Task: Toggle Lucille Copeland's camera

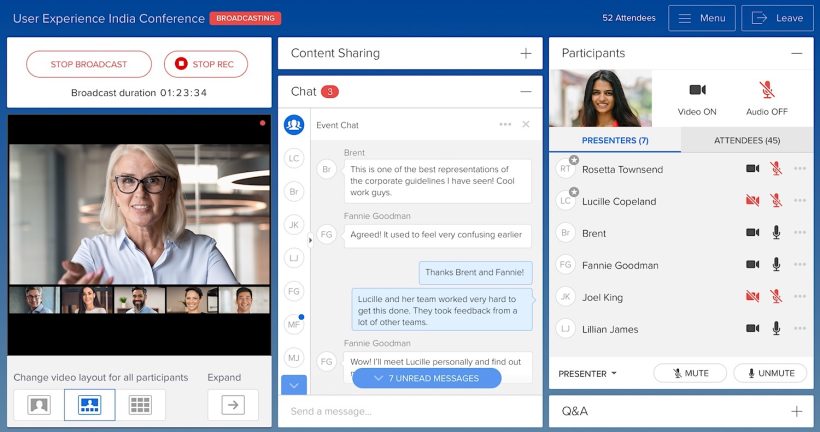Action: (752, 201)
